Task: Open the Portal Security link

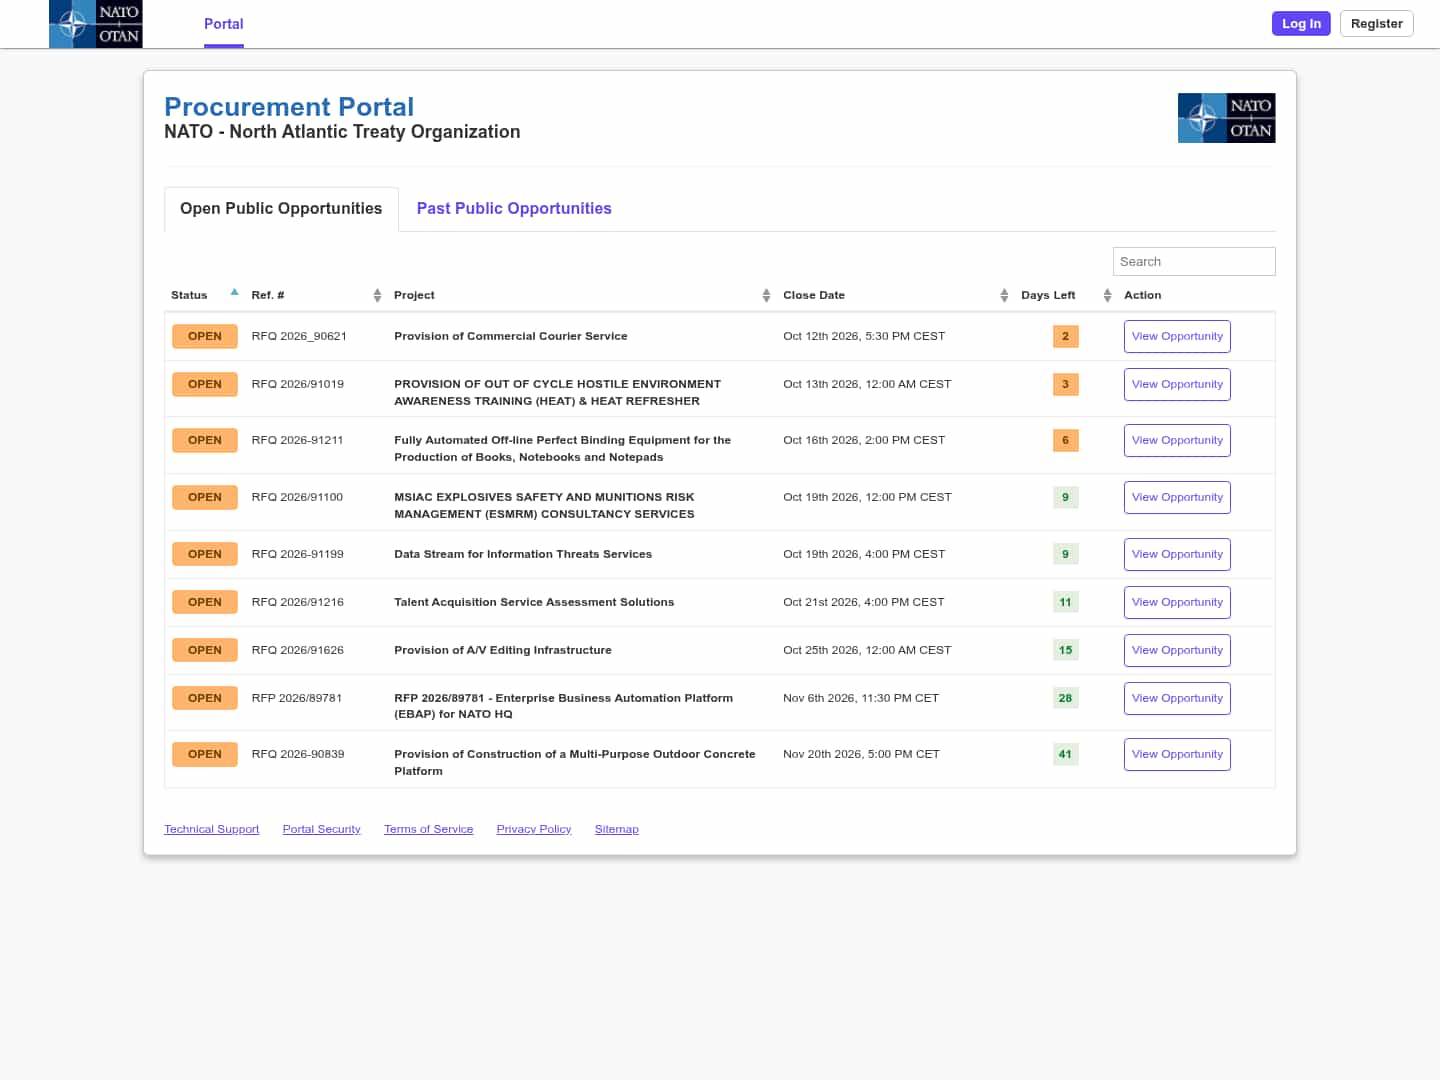Action: (322, 829)
